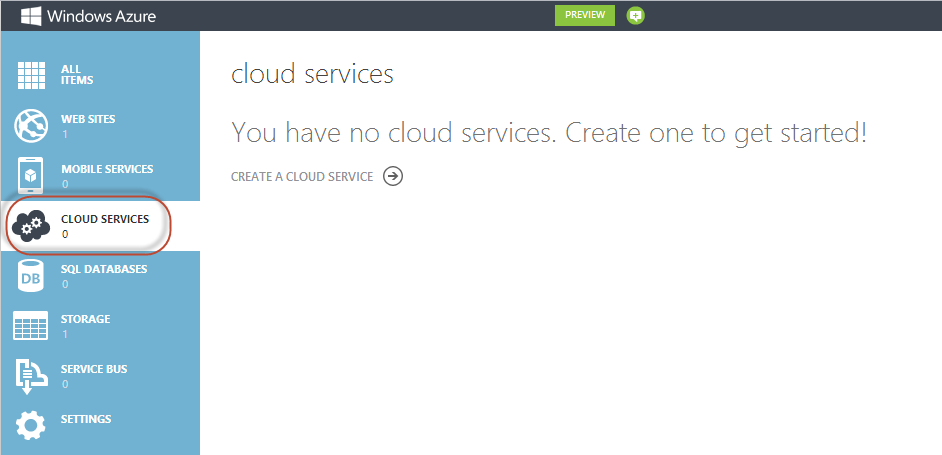The image size is (942, 455).
Task: Click the All Items grid icon
Action: click(x=31, y=76)
